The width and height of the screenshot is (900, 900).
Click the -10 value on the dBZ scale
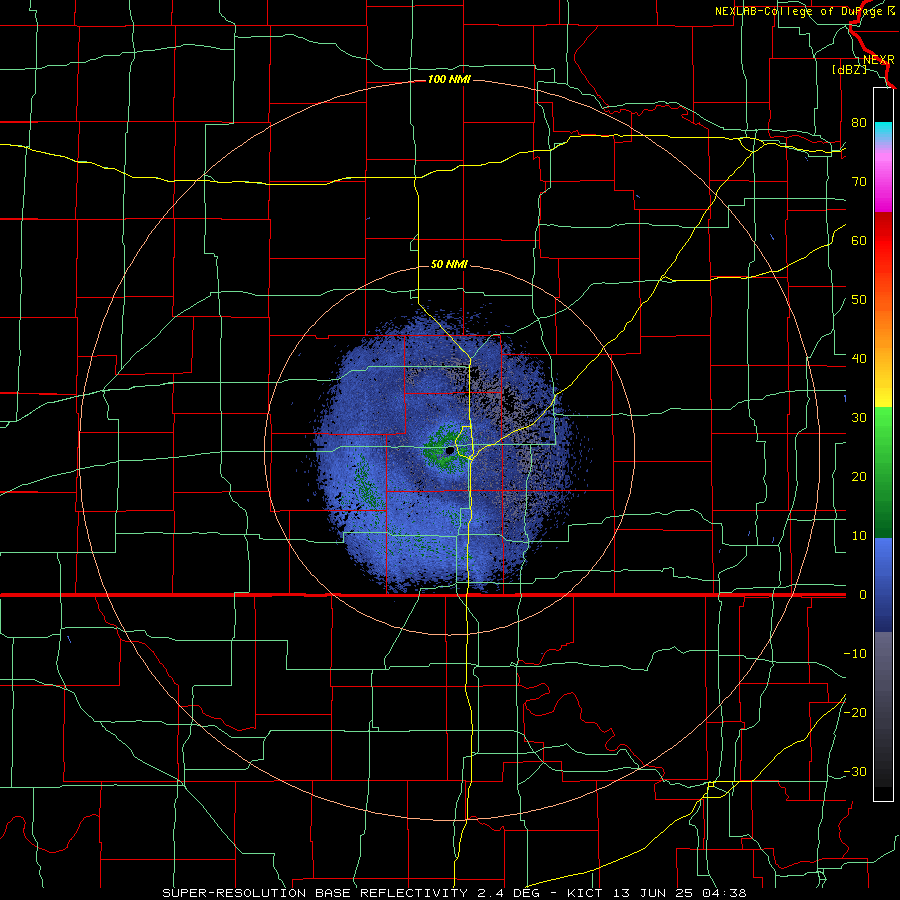point(855,654)
